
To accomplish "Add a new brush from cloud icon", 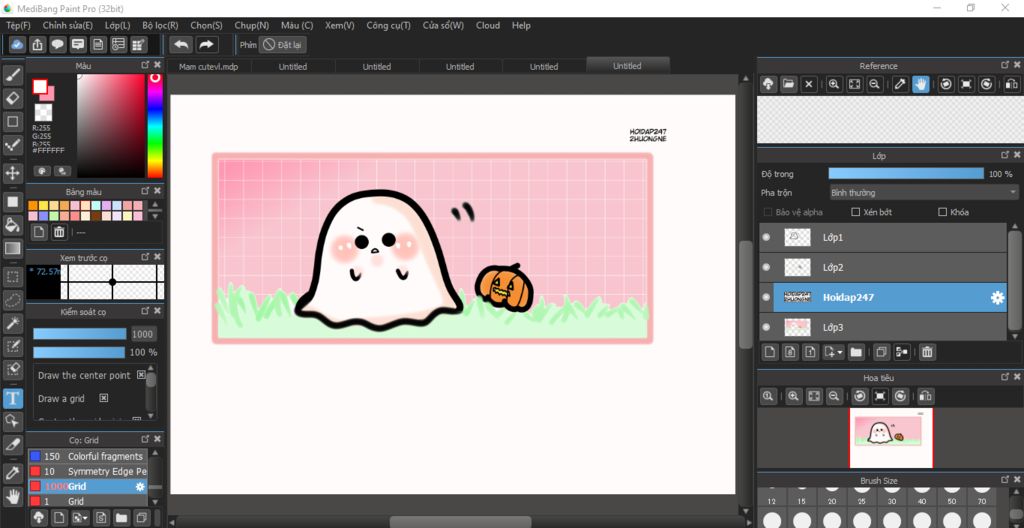I will click(39, 518).
